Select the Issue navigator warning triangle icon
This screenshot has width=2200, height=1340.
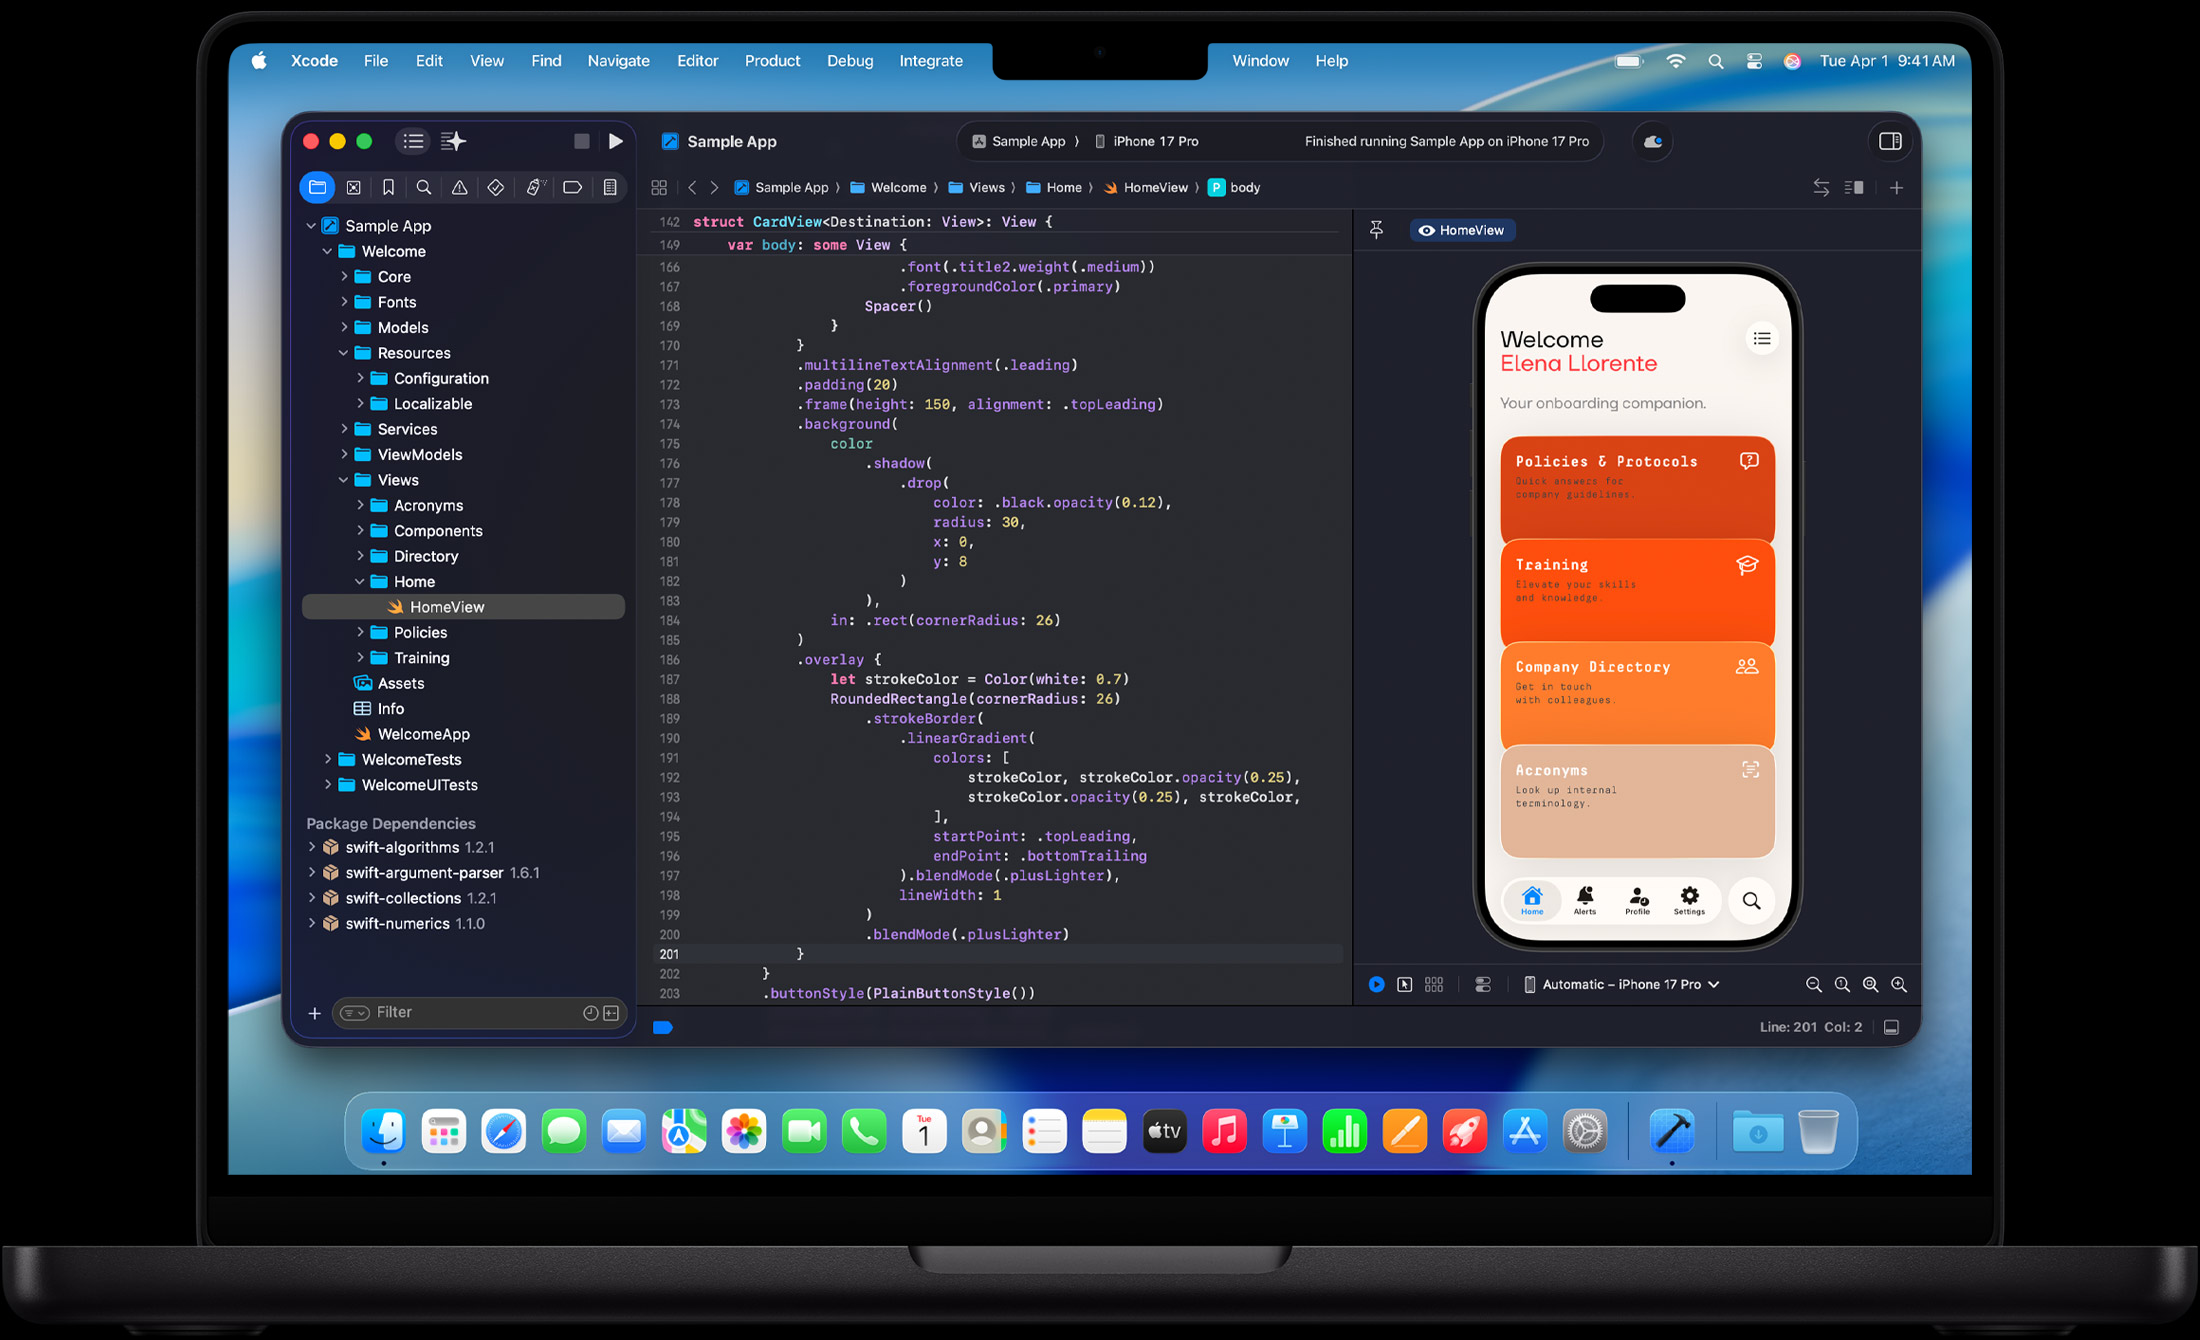[x=460, y=187]
